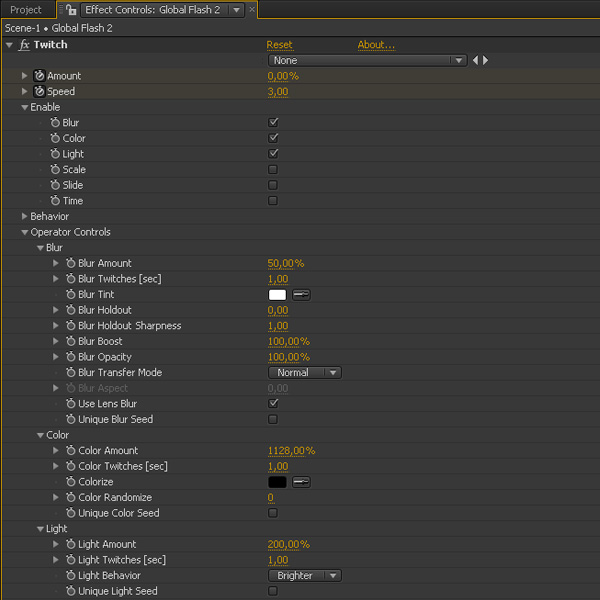Open Blur Transfer Mode dropdown
Screen dimensions: 600x600
tap(305, 373)
